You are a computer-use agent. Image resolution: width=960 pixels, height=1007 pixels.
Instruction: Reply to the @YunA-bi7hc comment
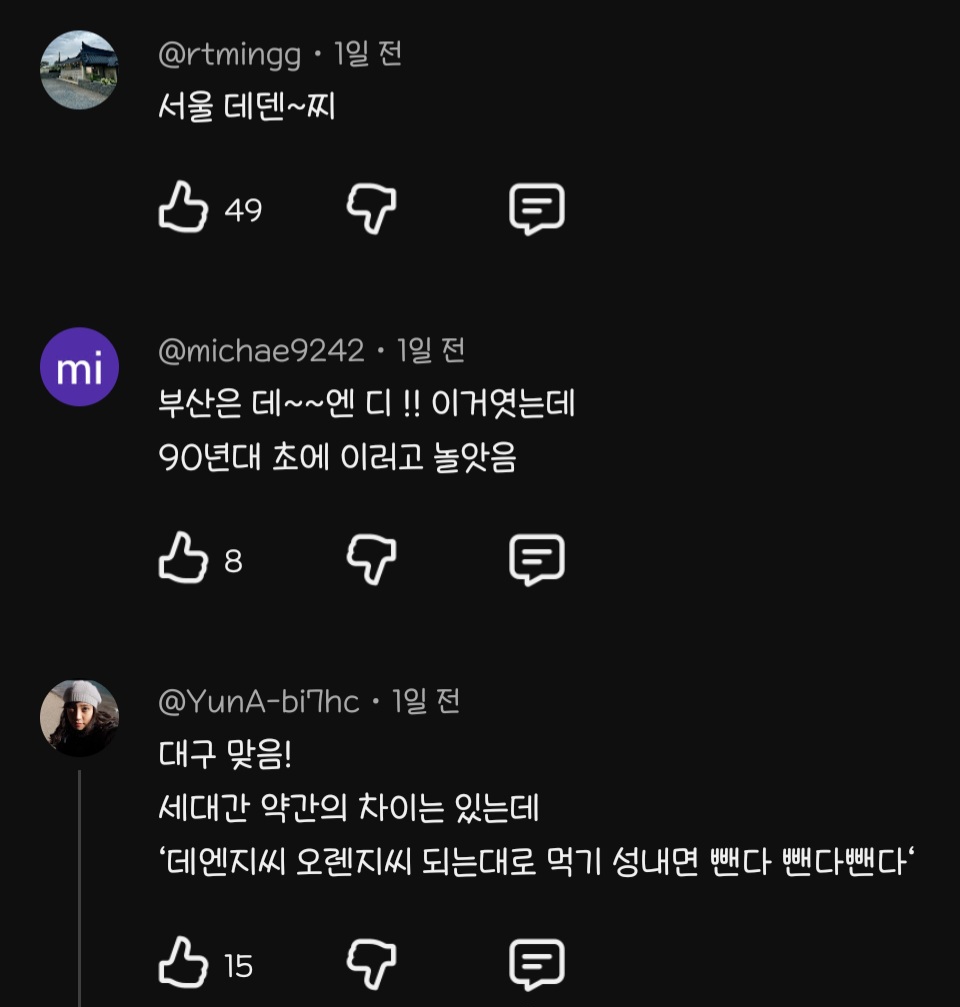coord(537,965)
